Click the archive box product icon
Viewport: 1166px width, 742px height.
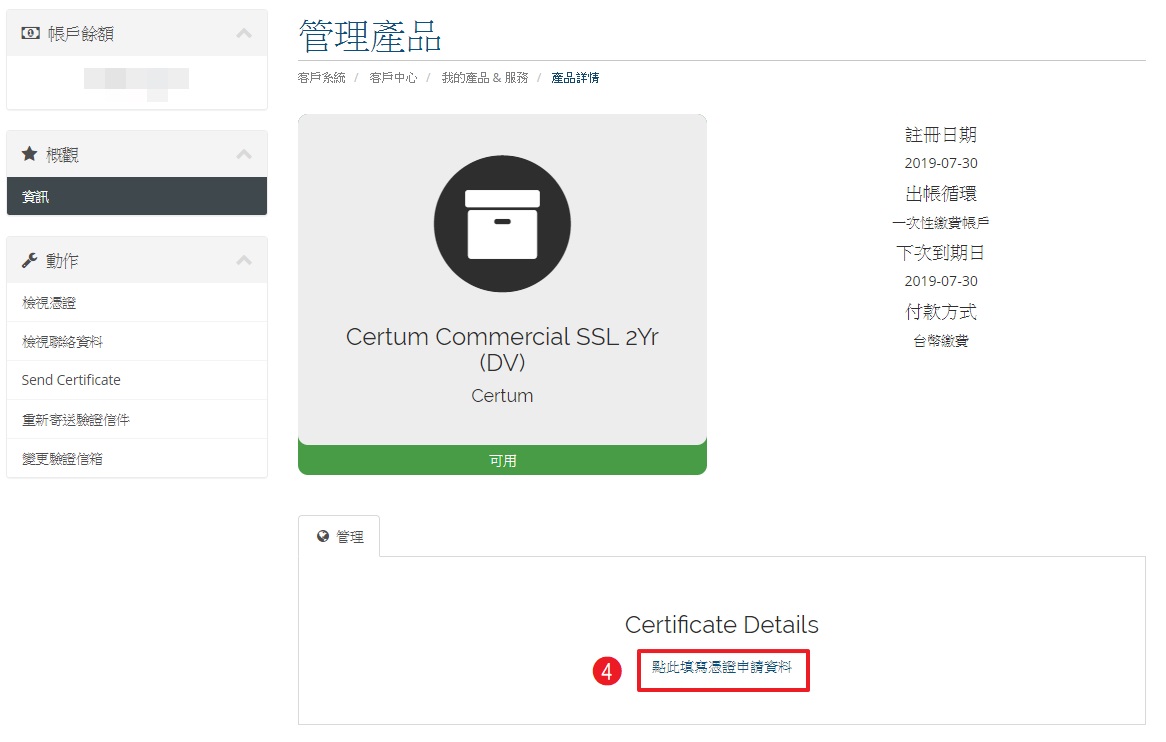click(x=502, y=224)
